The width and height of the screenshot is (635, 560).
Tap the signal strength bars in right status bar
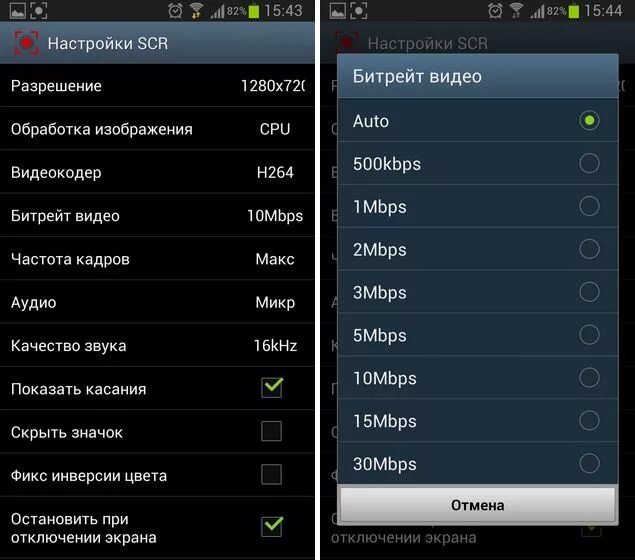[x=538, y=12]
